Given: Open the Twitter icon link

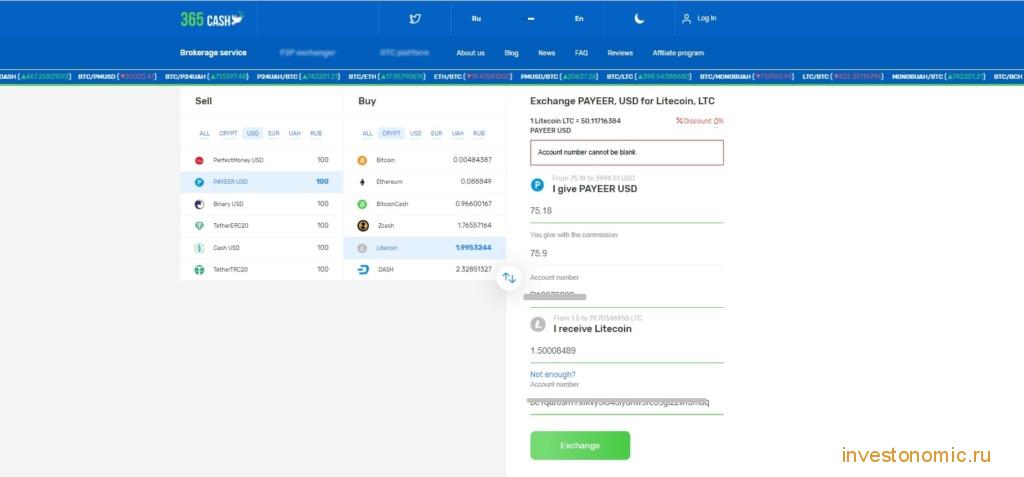Looking at the screenshot, I should click(x=415, y=19).
